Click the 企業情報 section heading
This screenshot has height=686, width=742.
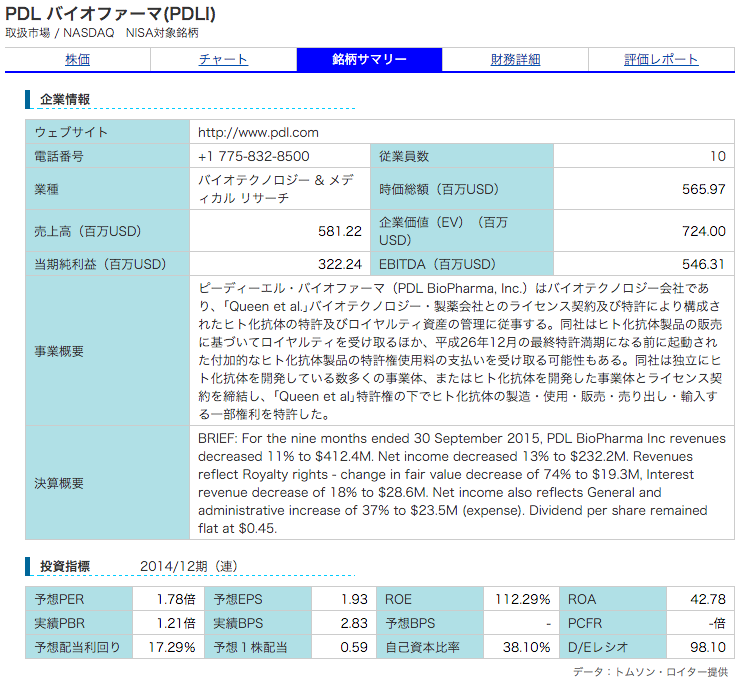pos(65,99)
